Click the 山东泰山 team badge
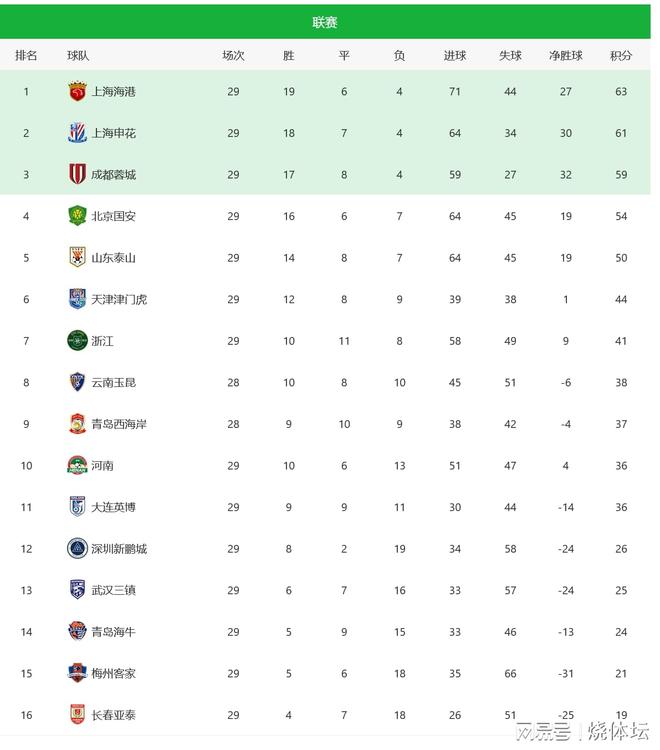Screen dimensions: 660x750 [77, 257]
